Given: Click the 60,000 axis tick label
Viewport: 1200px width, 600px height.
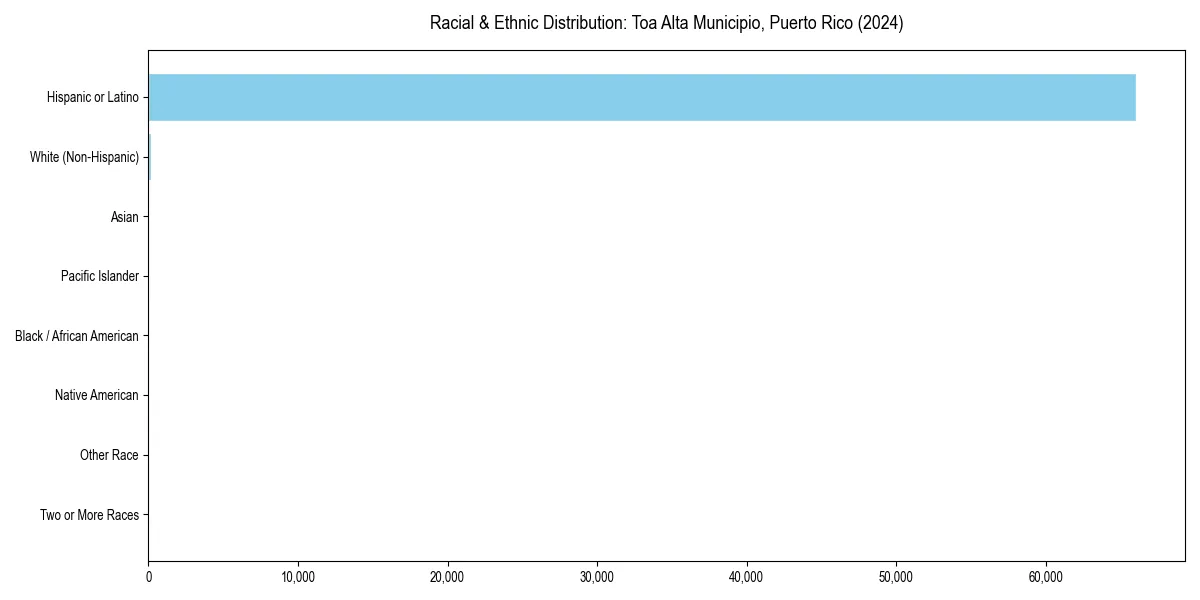Looking at the screenshot, I should (x=1046, y=577).
